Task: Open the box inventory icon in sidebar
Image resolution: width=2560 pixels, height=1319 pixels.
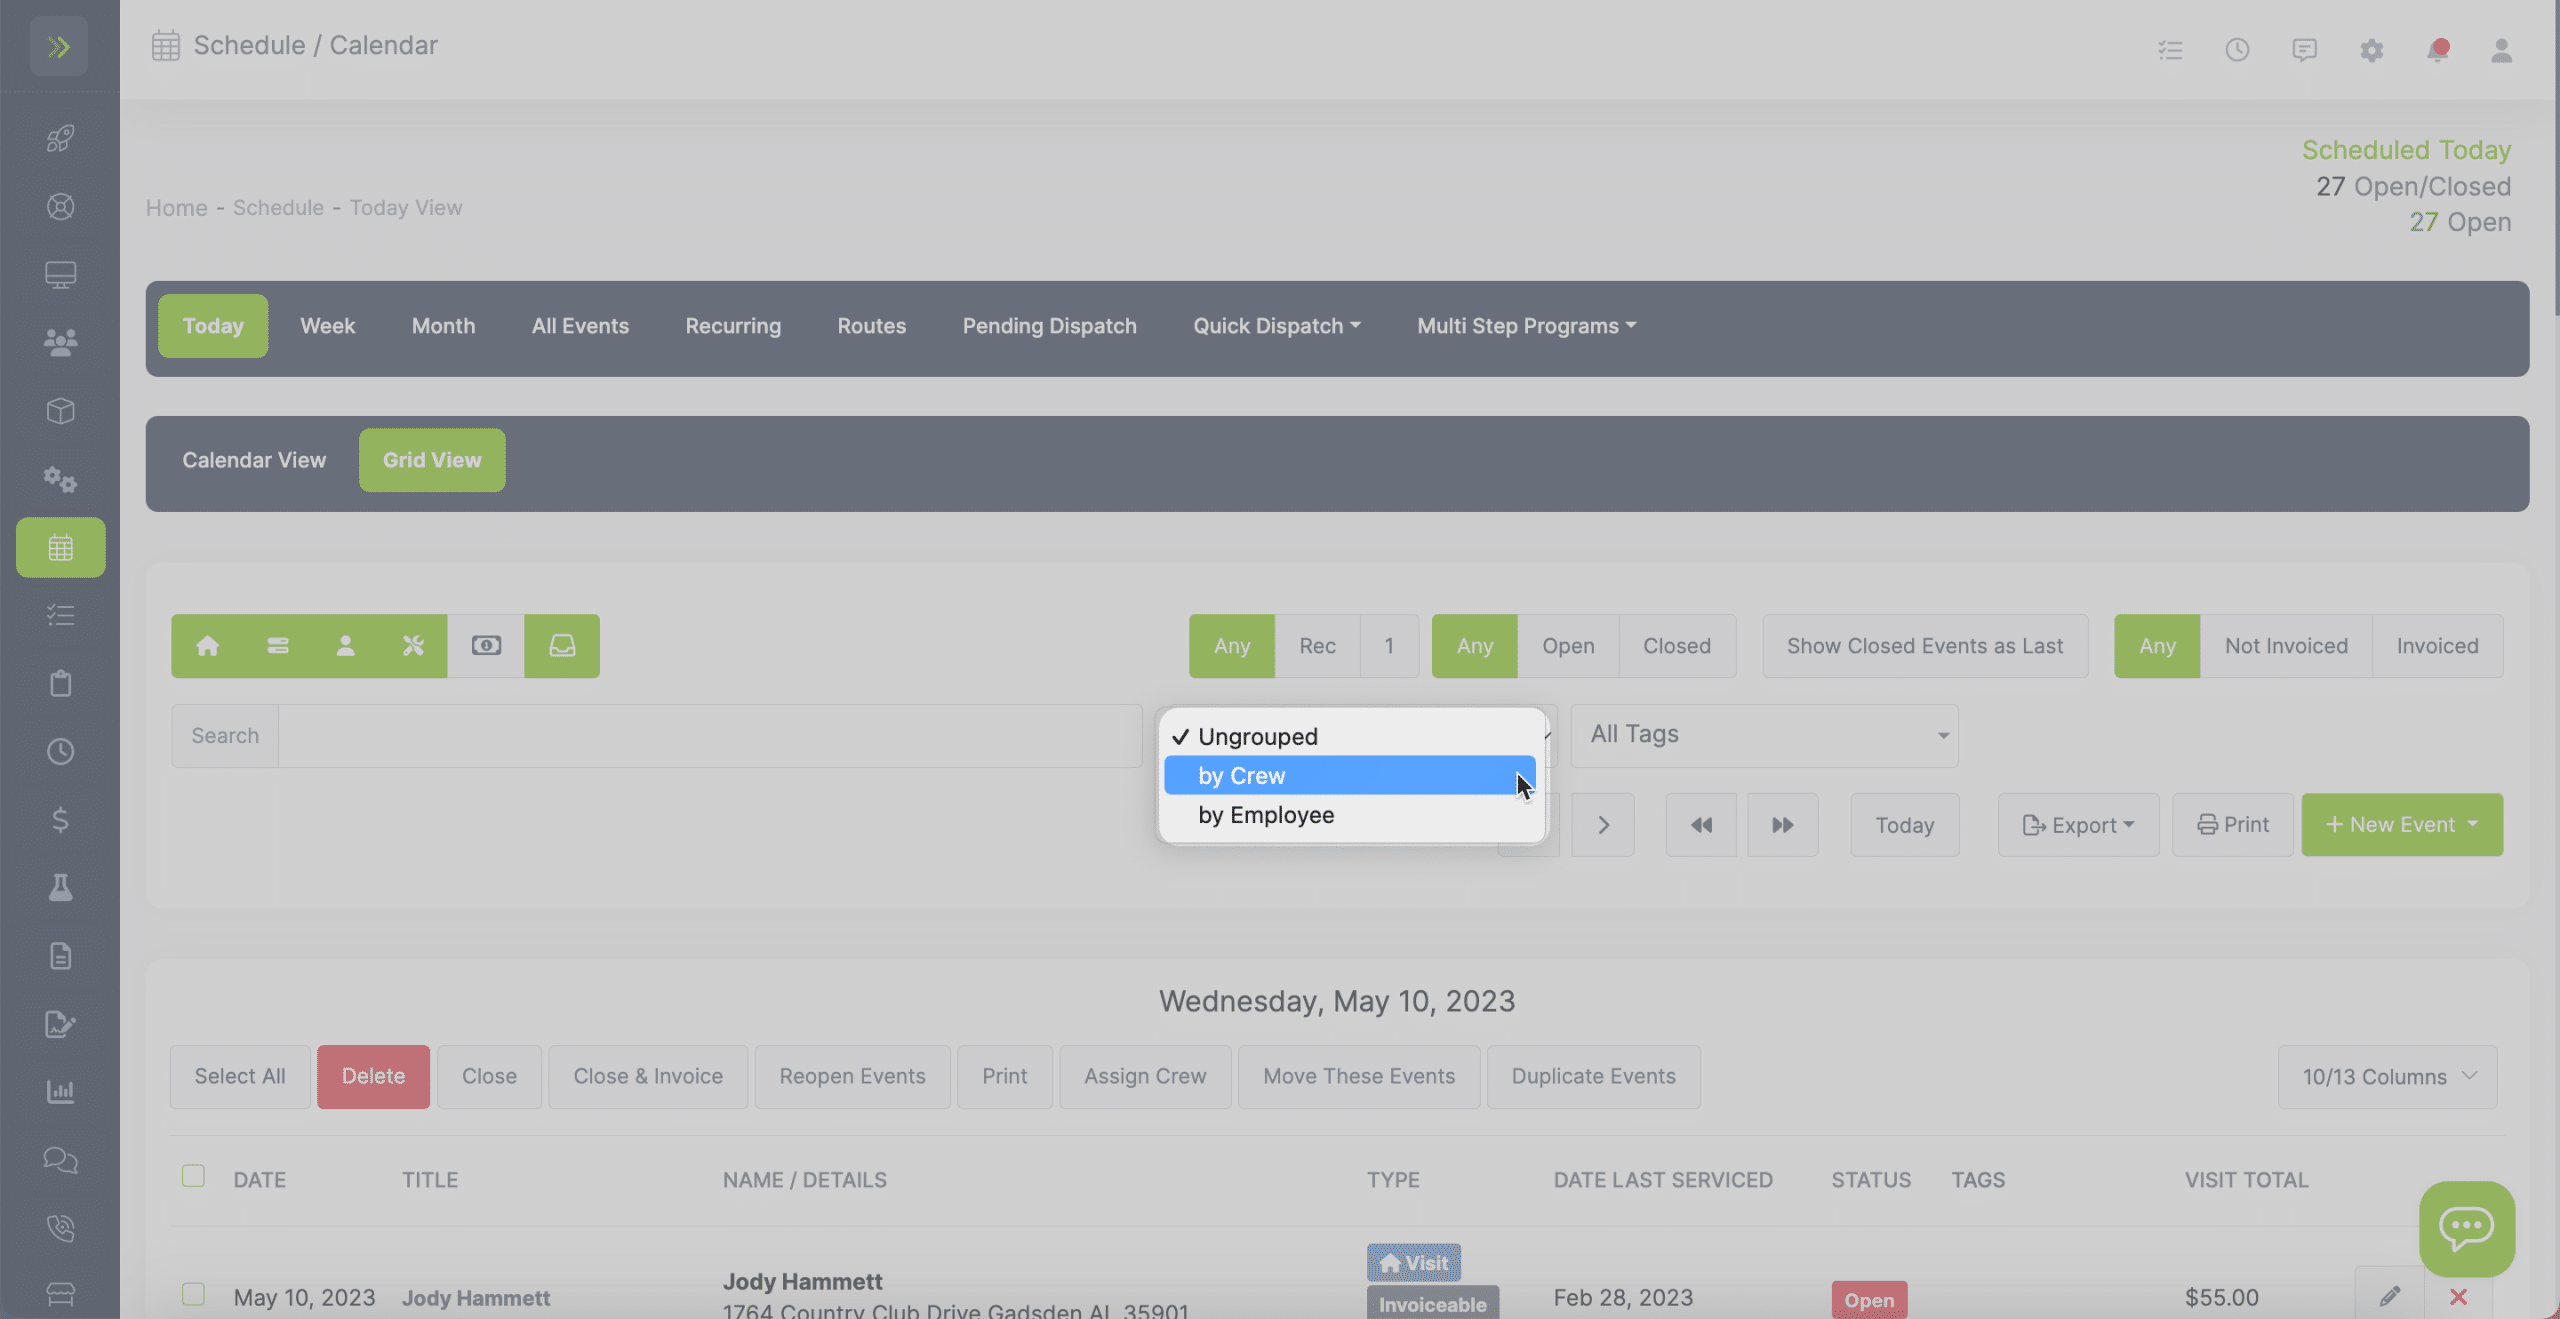Action: tap(60, 411)
